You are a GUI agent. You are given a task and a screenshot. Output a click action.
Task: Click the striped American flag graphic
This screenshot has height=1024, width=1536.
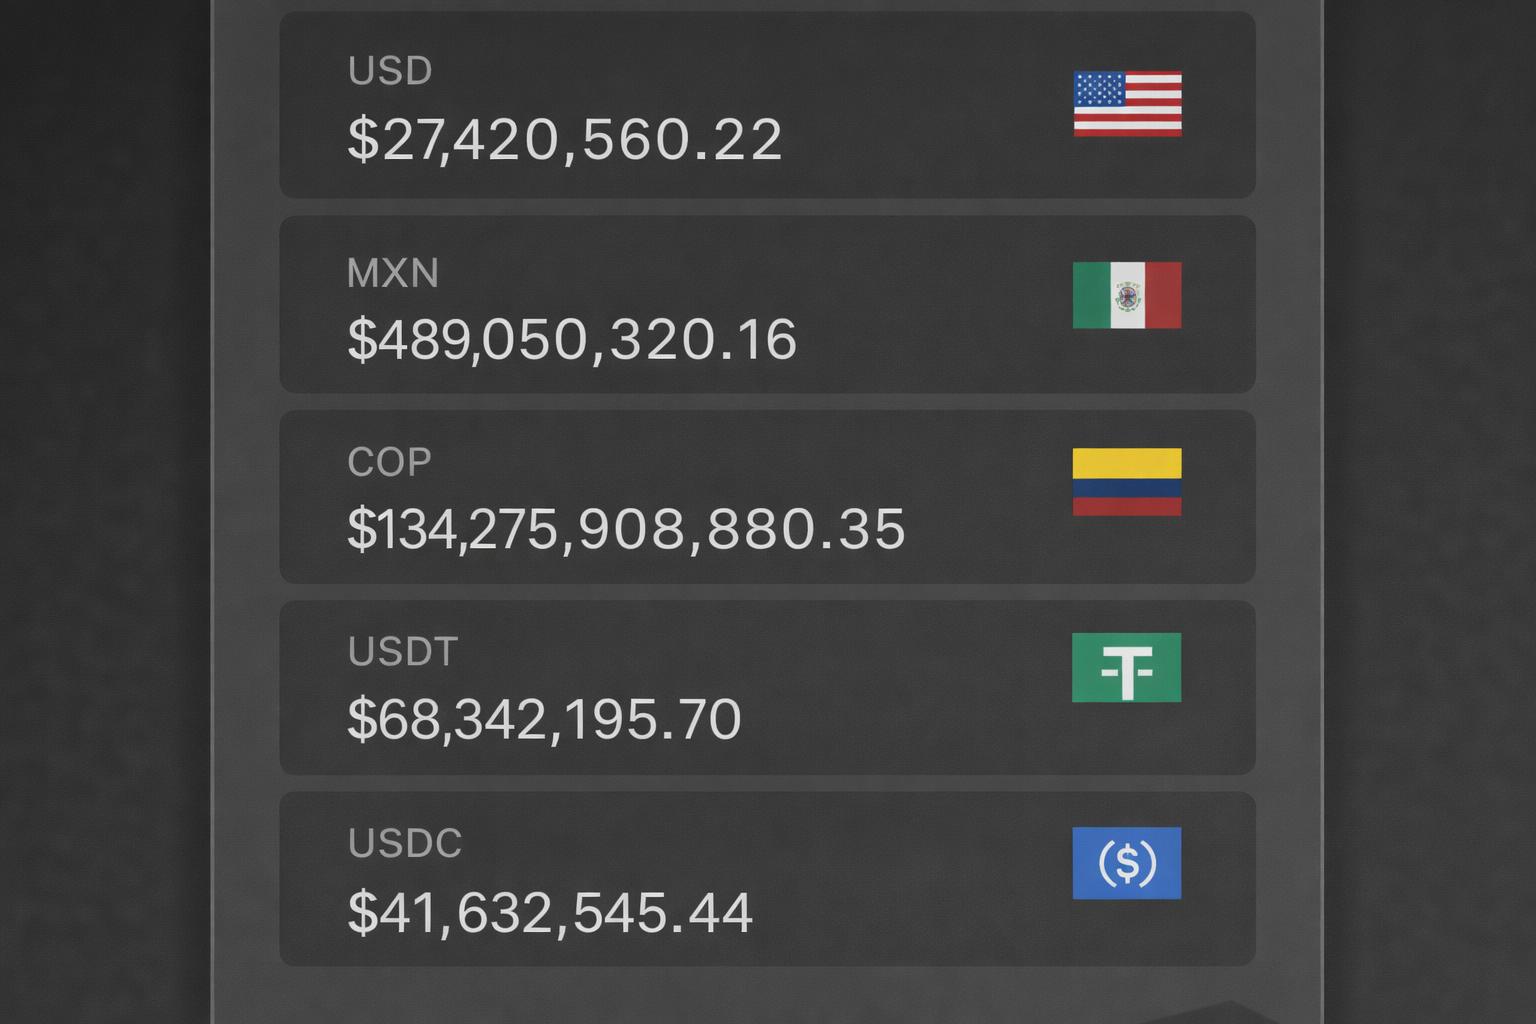pyautogui.click(x=1126, y=103)
